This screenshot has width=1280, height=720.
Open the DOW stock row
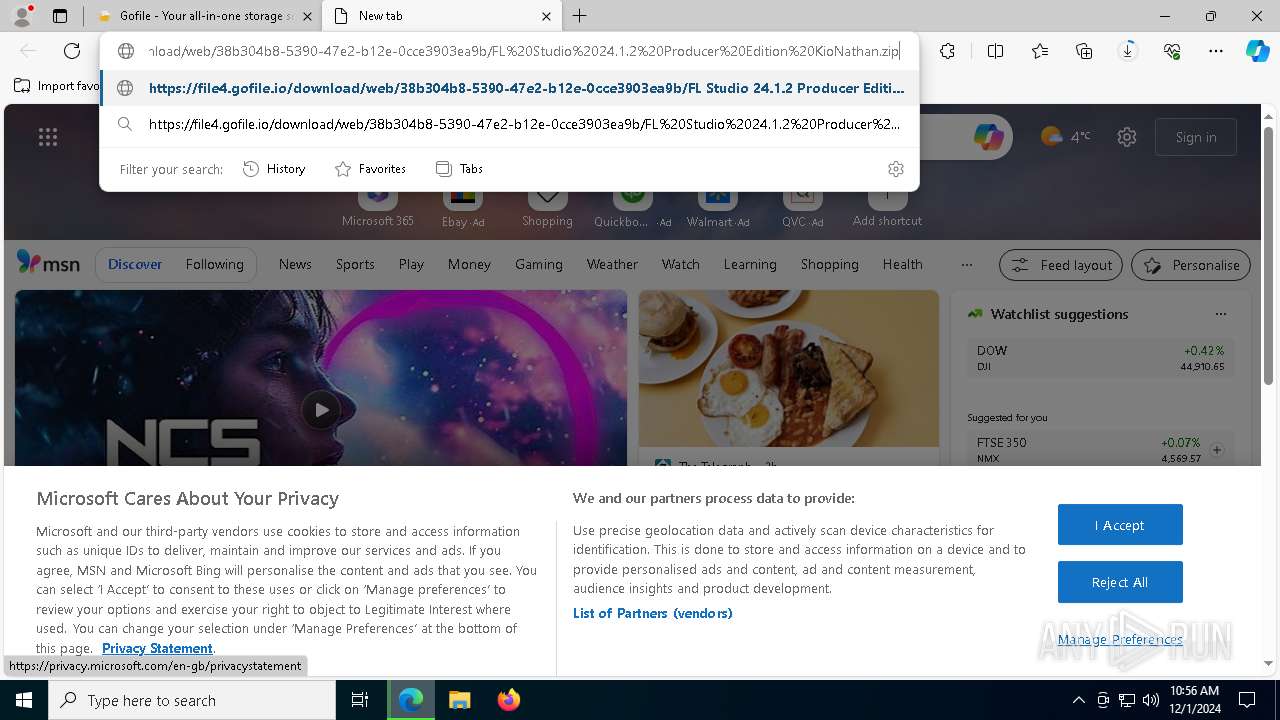(1100, 358)
